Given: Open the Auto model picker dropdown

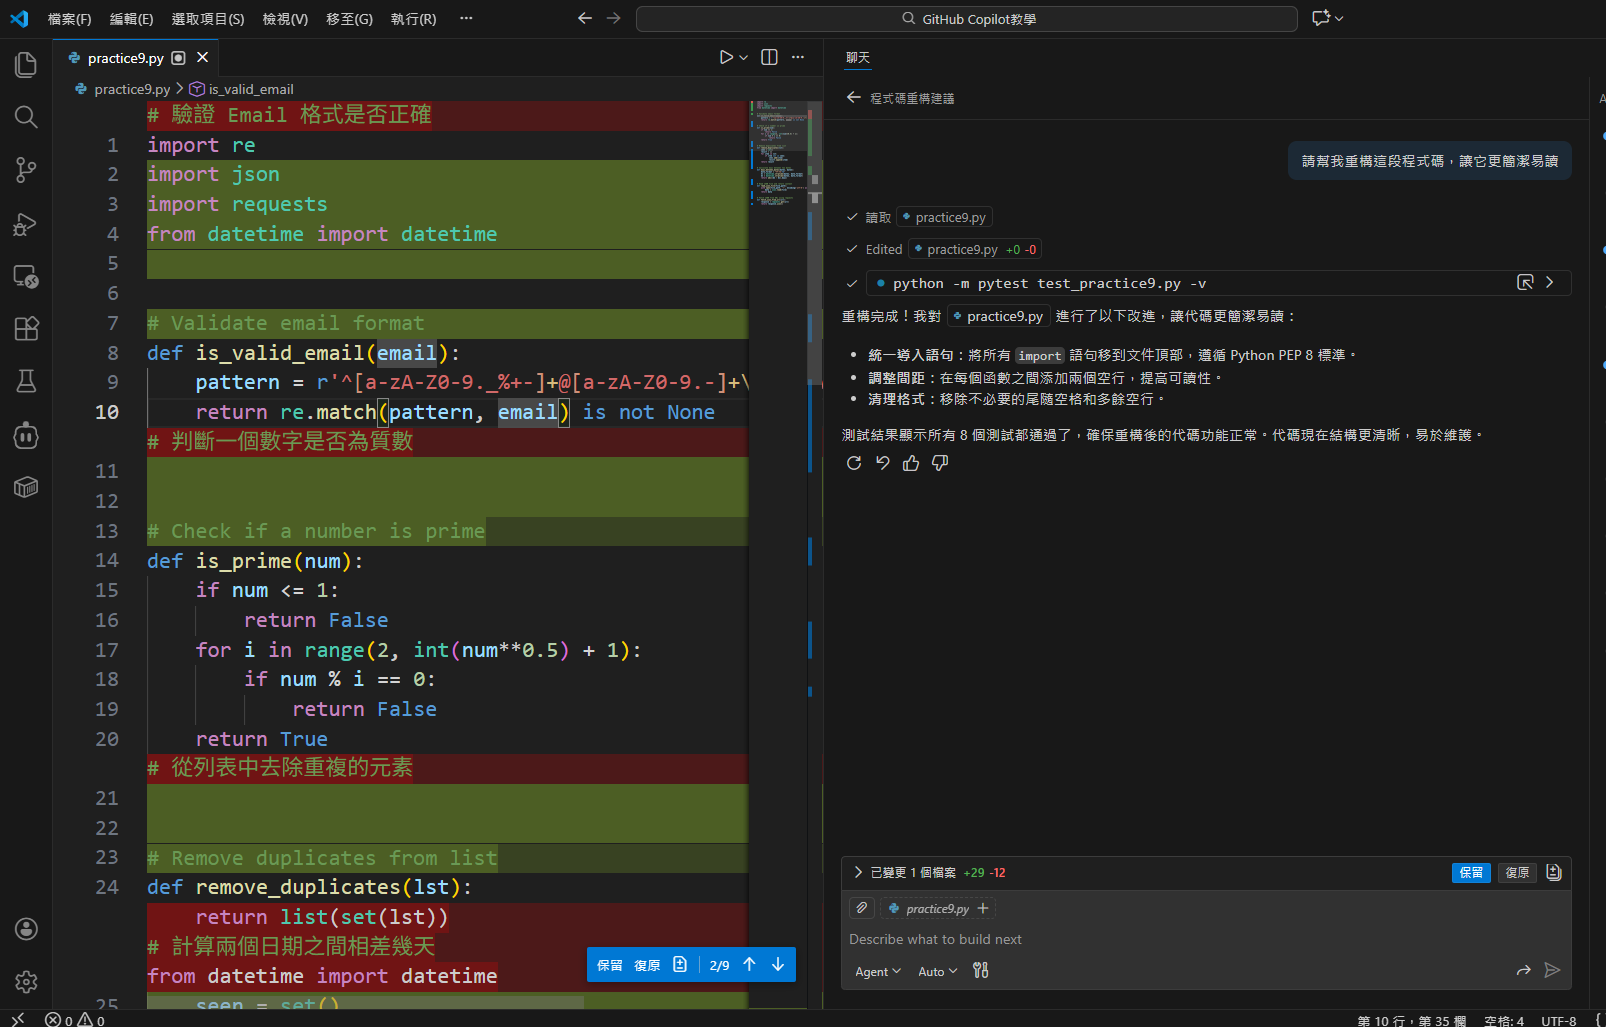Looking at the screenshot, I should pyautogui.click(x=937, y=971).
